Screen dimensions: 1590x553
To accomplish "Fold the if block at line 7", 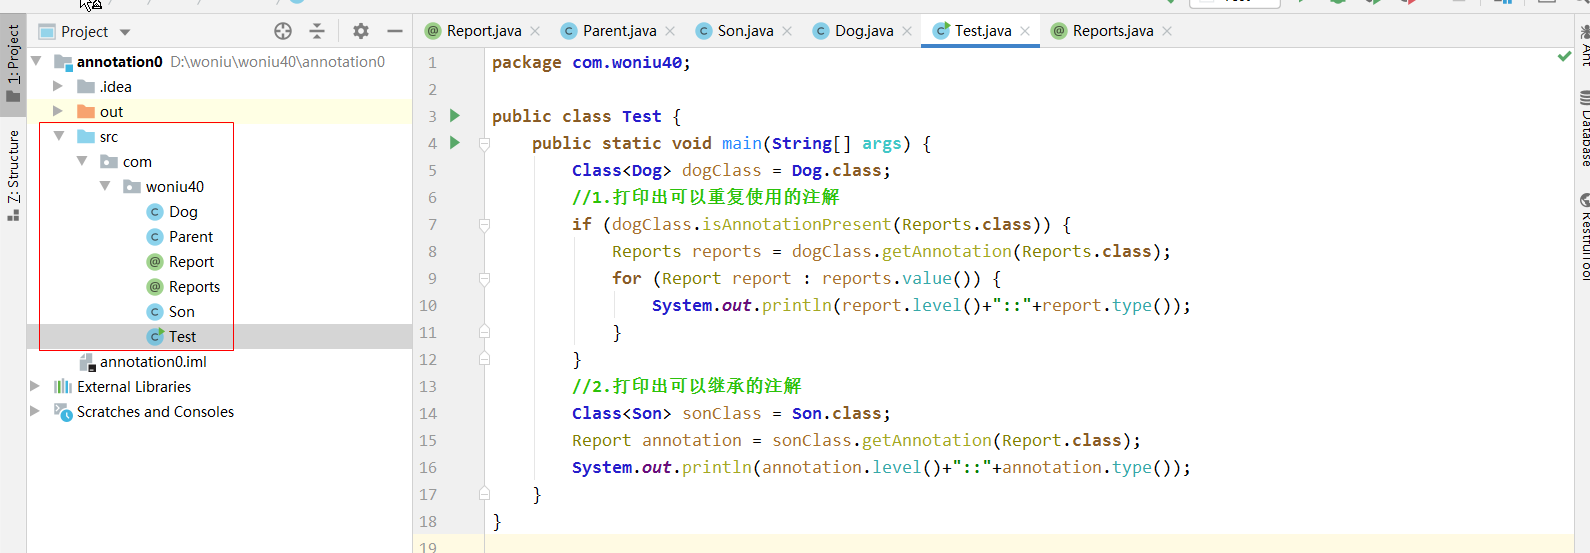I will pyautogui.click(x=484, y=224).
